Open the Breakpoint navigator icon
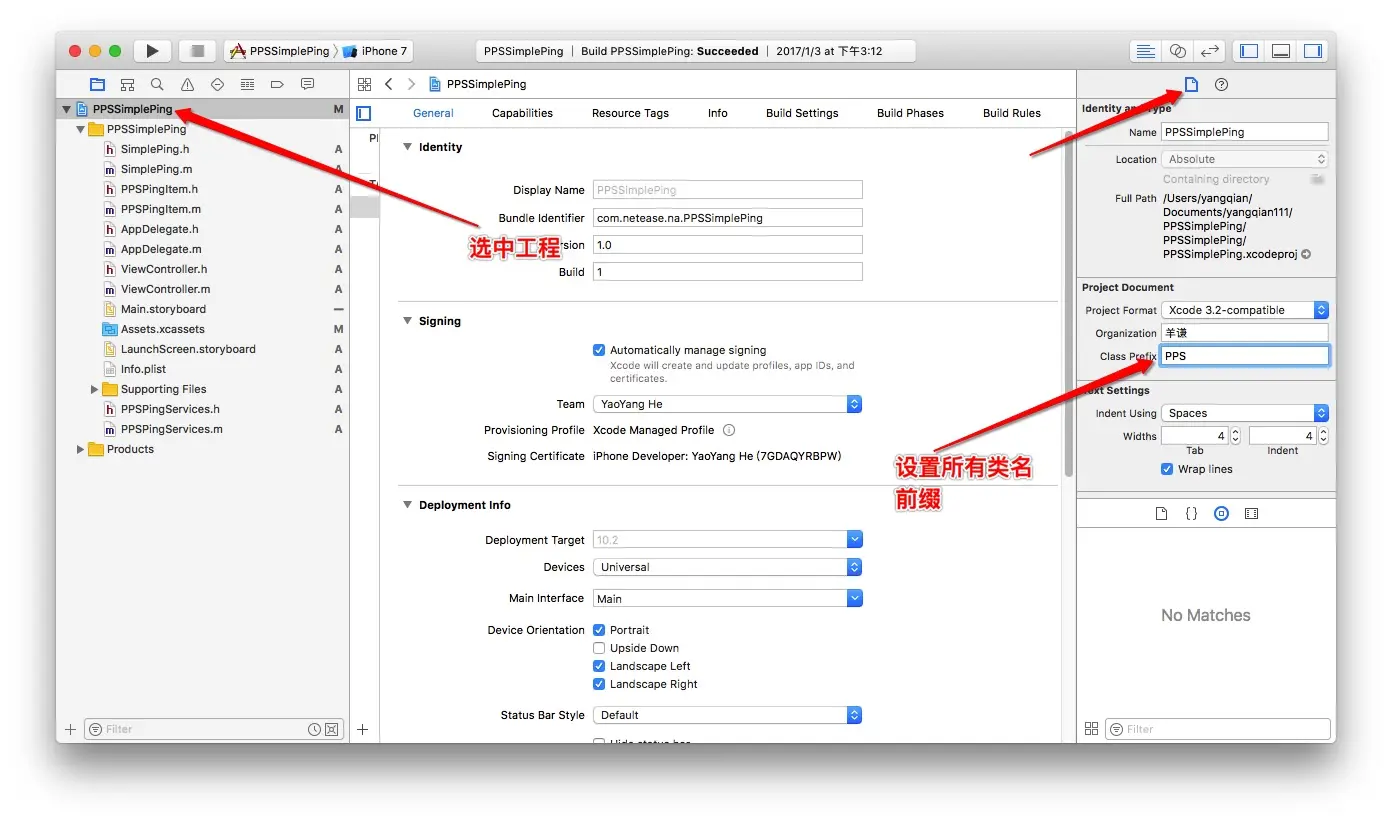This screenshot has width=1392, height=823. click(277, 84)
